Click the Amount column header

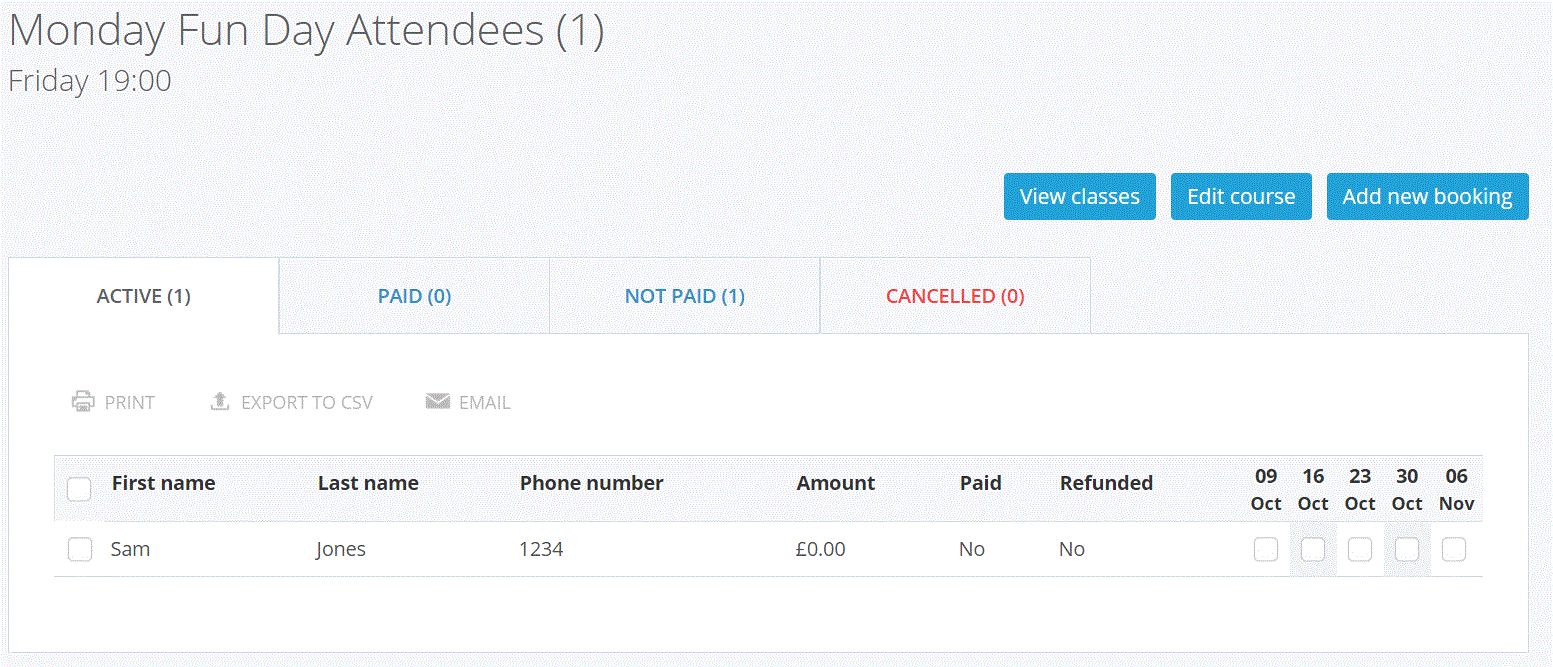tap(836, 483)
